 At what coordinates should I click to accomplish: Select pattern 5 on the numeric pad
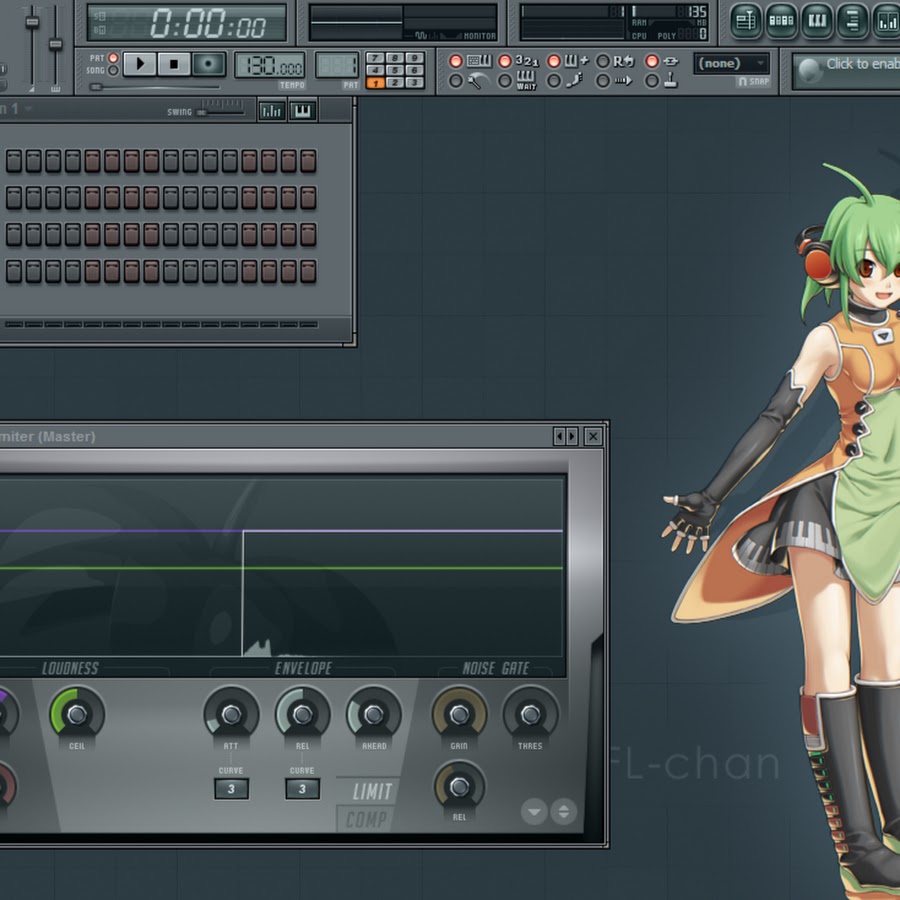click(x=395, y=70)
